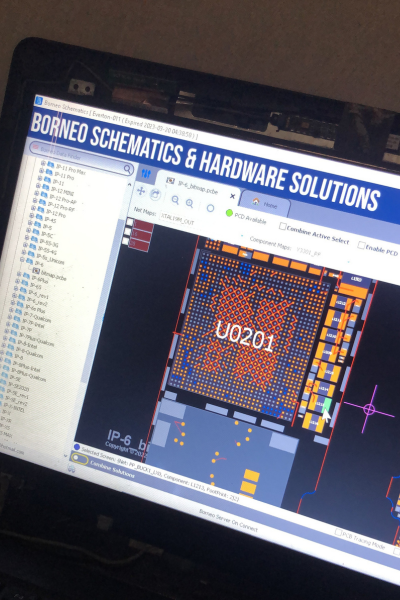Expand the IP-11 Pro Max folder

(43, 162)
